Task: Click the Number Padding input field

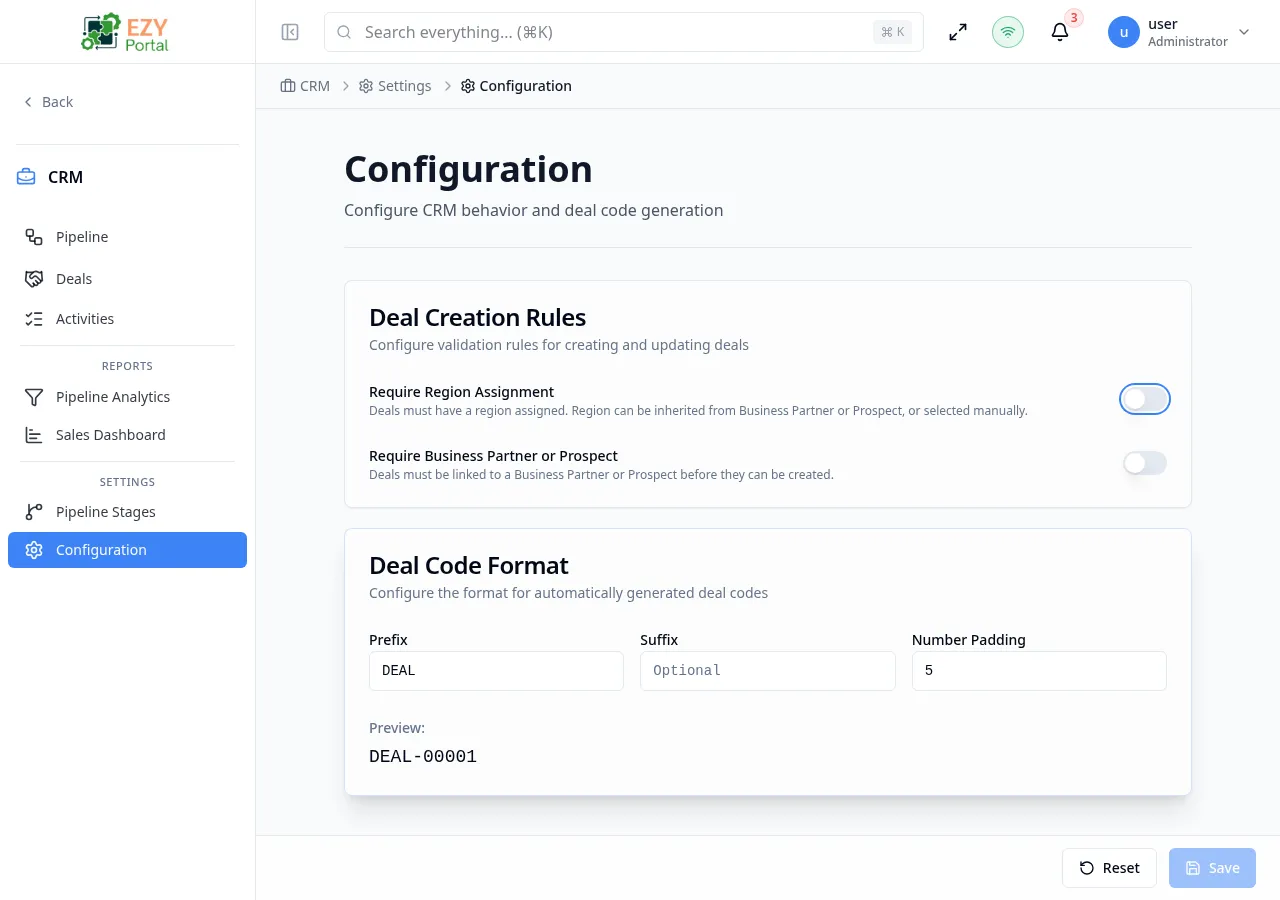Action: pyautogui.click(x=1039, y=671)
